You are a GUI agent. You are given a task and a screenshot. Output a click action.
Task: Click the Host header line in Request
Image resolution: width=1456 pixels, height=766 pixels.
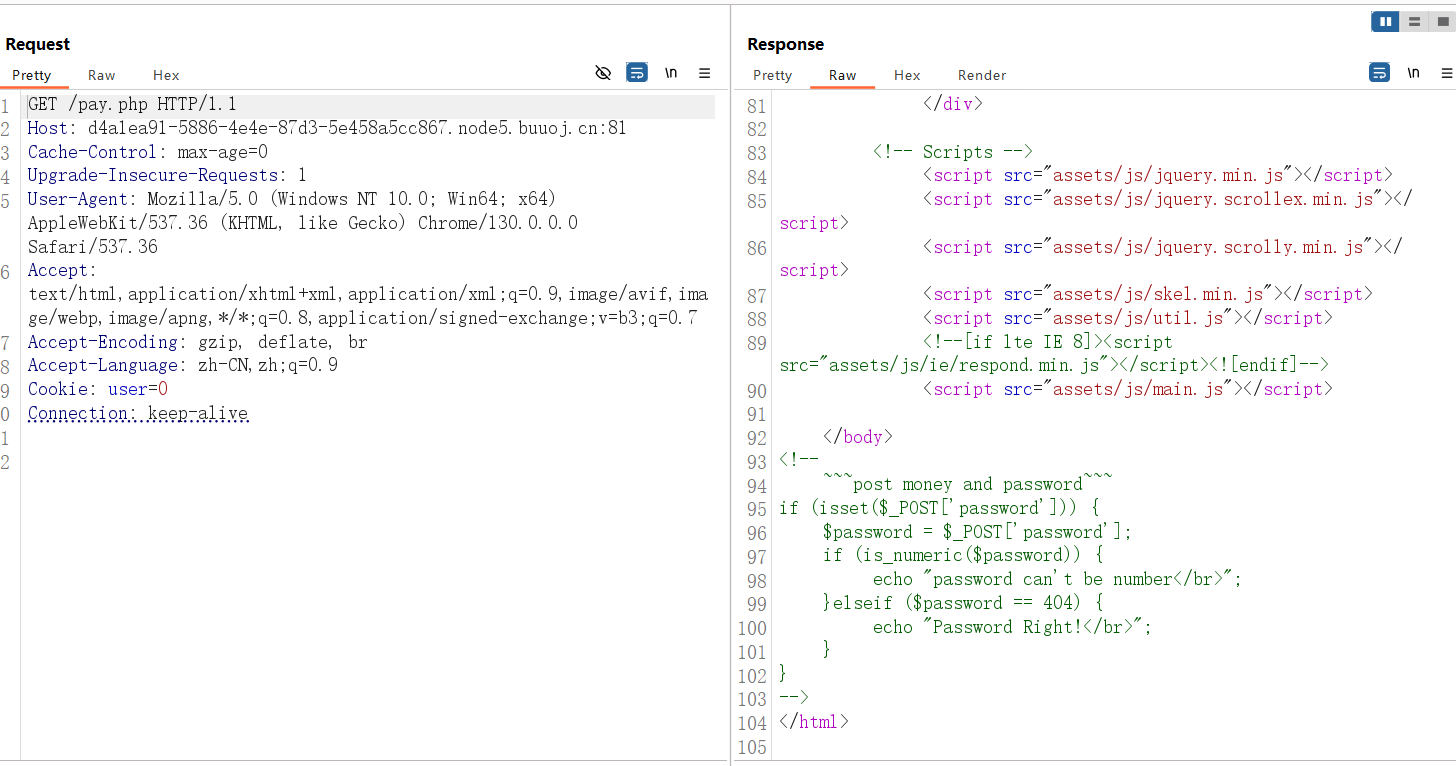(326, 128)
